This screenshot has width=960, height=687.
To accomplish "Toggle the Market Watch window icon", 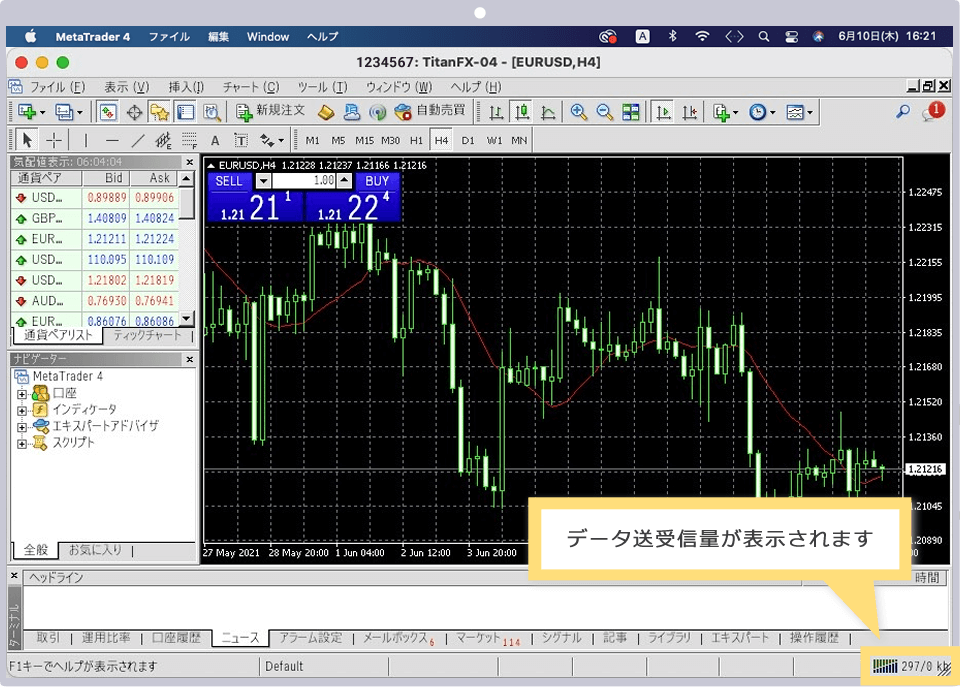I will (108, 112).
